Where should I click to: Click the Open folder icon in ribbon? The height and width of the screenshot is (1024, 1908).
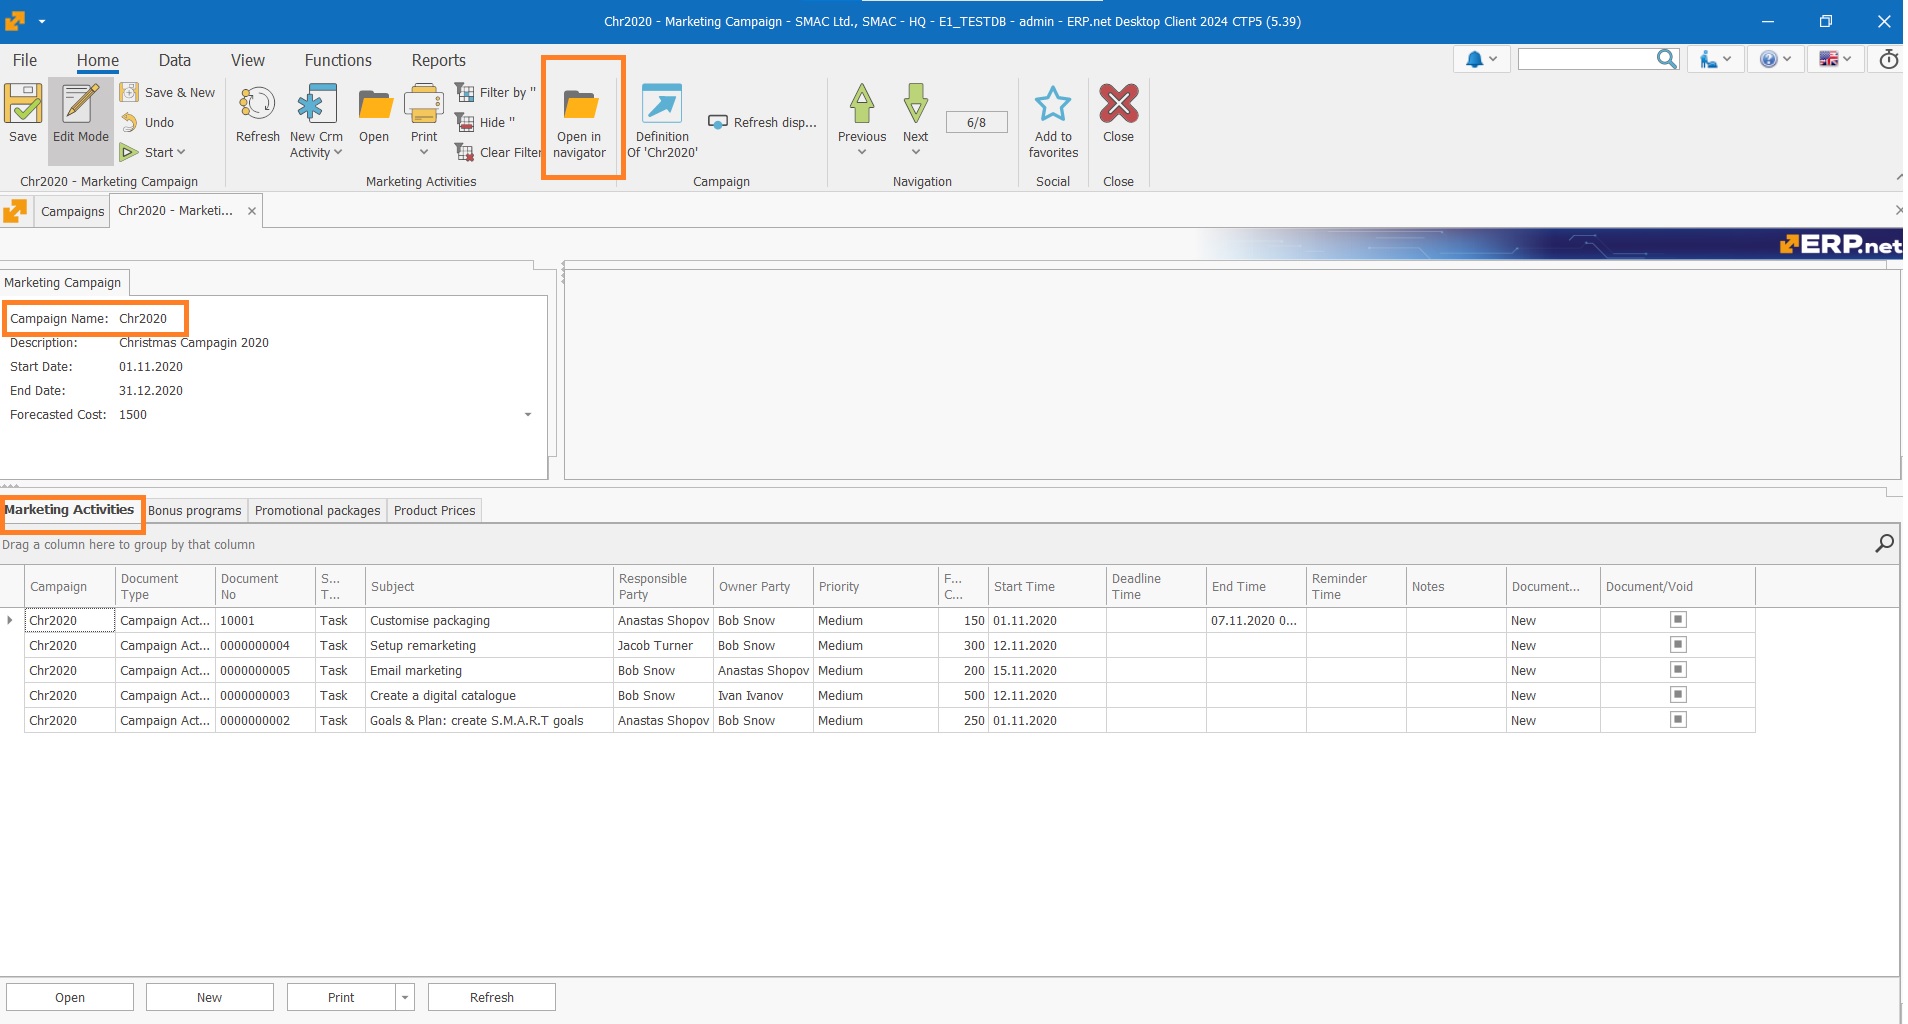click(x=374, y=104)
